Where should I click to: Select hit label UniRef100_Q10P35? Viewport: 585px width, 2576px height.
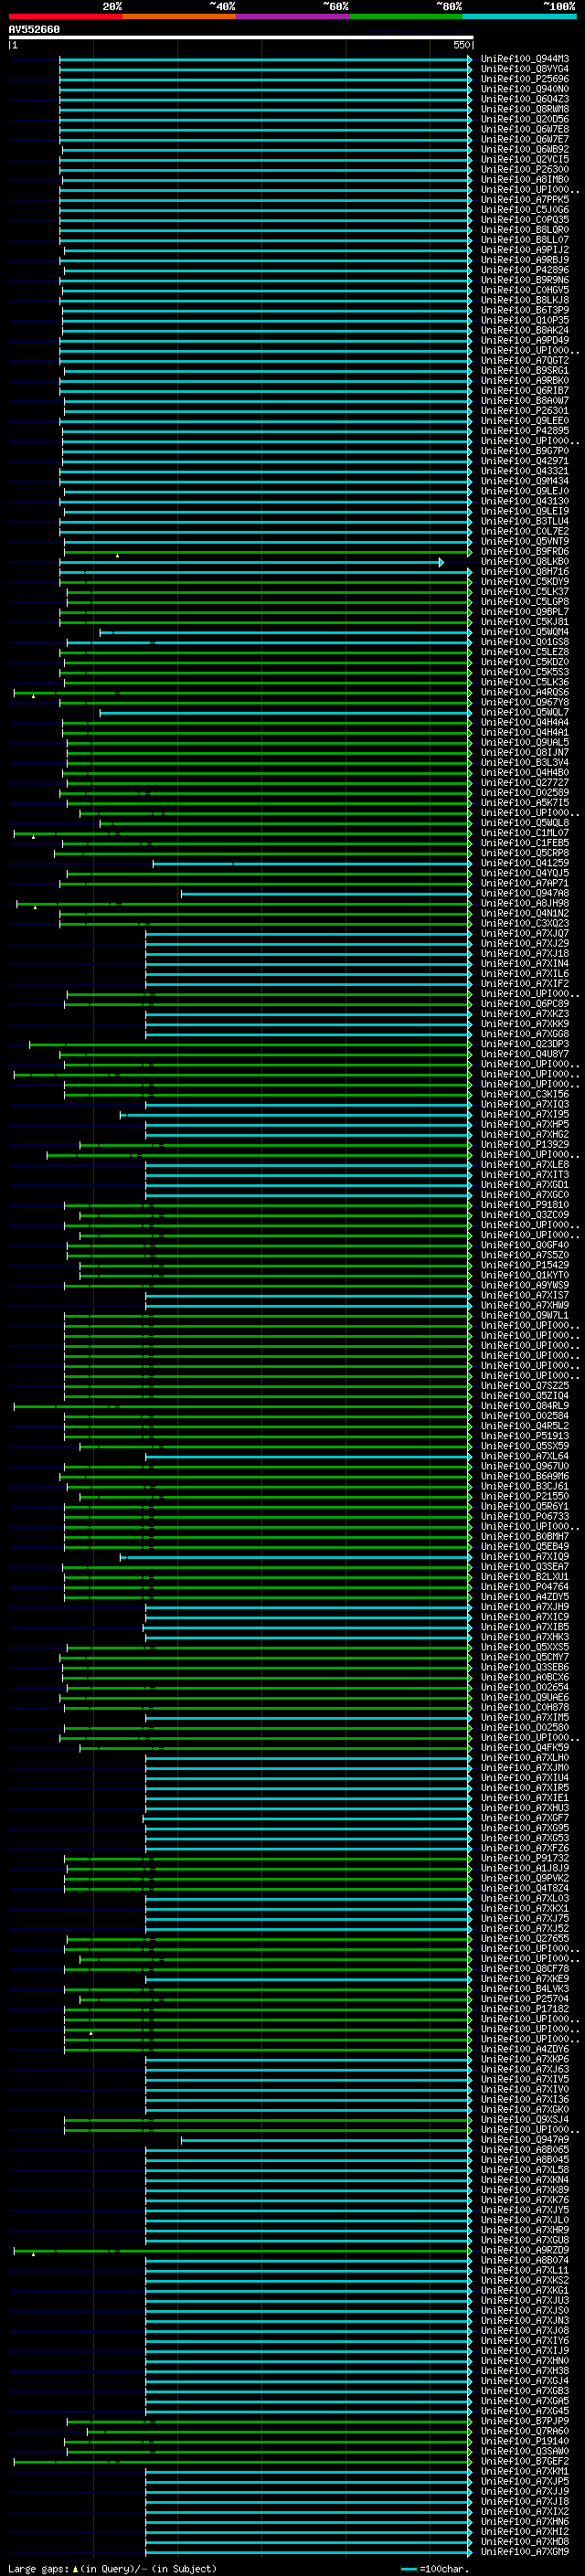[525, 320]
